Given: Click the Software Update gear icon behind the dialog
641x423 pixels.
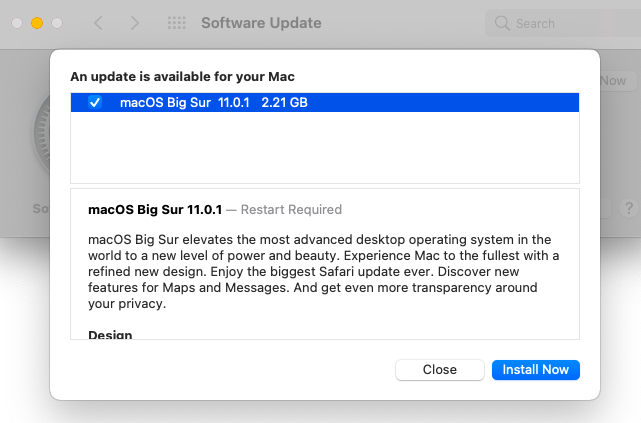Looking at the screenshot, I should click(x=42, y=133).
